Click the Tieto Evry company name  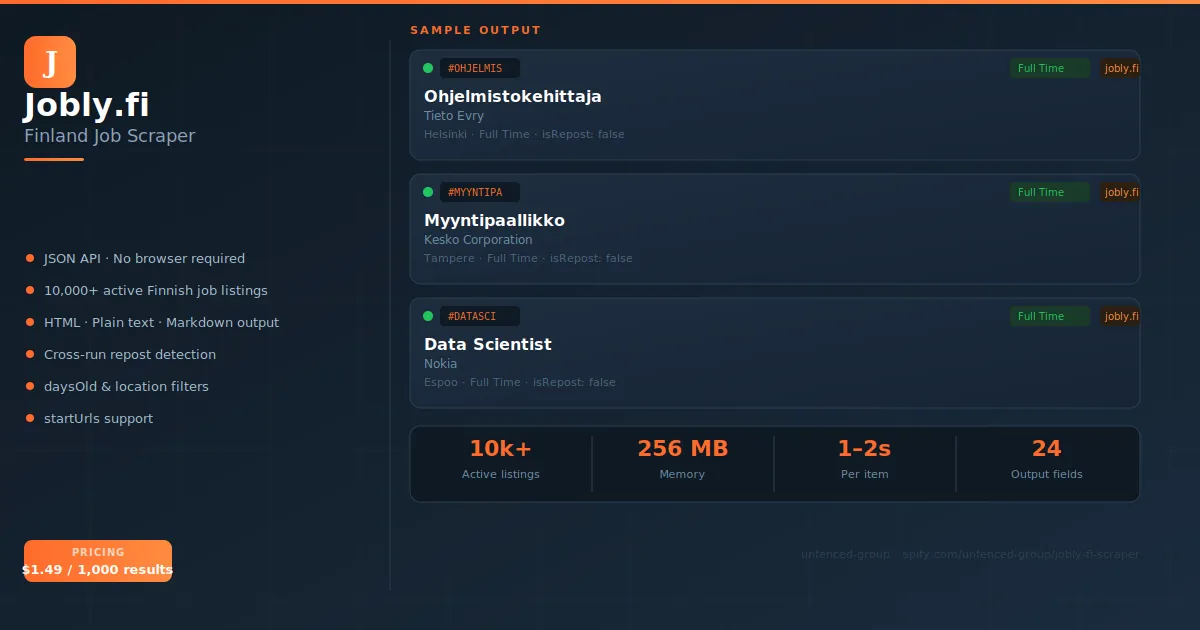tap(454, 116)
